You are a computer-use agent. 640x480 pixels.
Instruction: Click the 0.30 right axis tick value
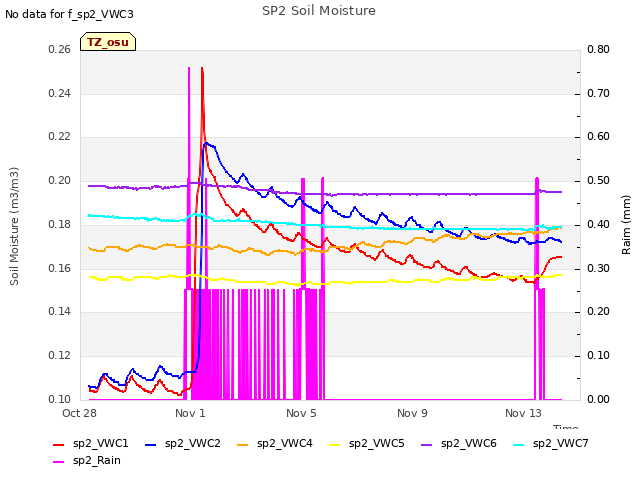pyautogui.click(x=598, y=268)
